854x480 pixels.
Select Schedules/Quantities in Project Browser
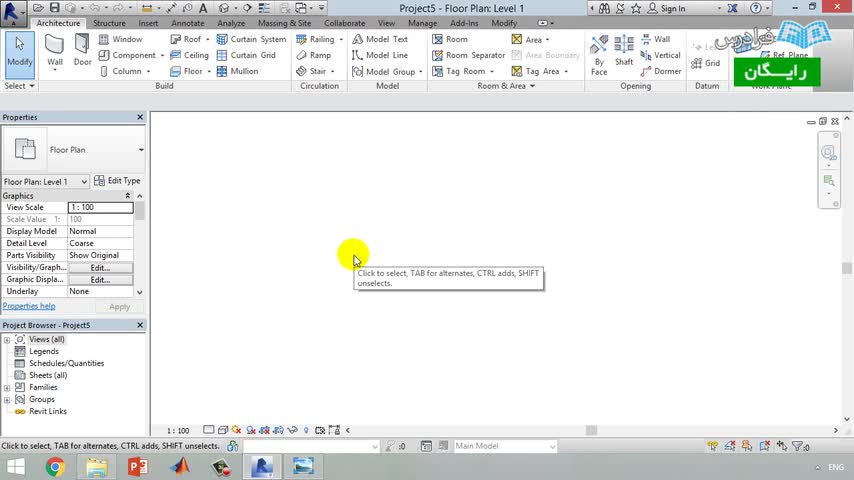(x=66, y=363)
